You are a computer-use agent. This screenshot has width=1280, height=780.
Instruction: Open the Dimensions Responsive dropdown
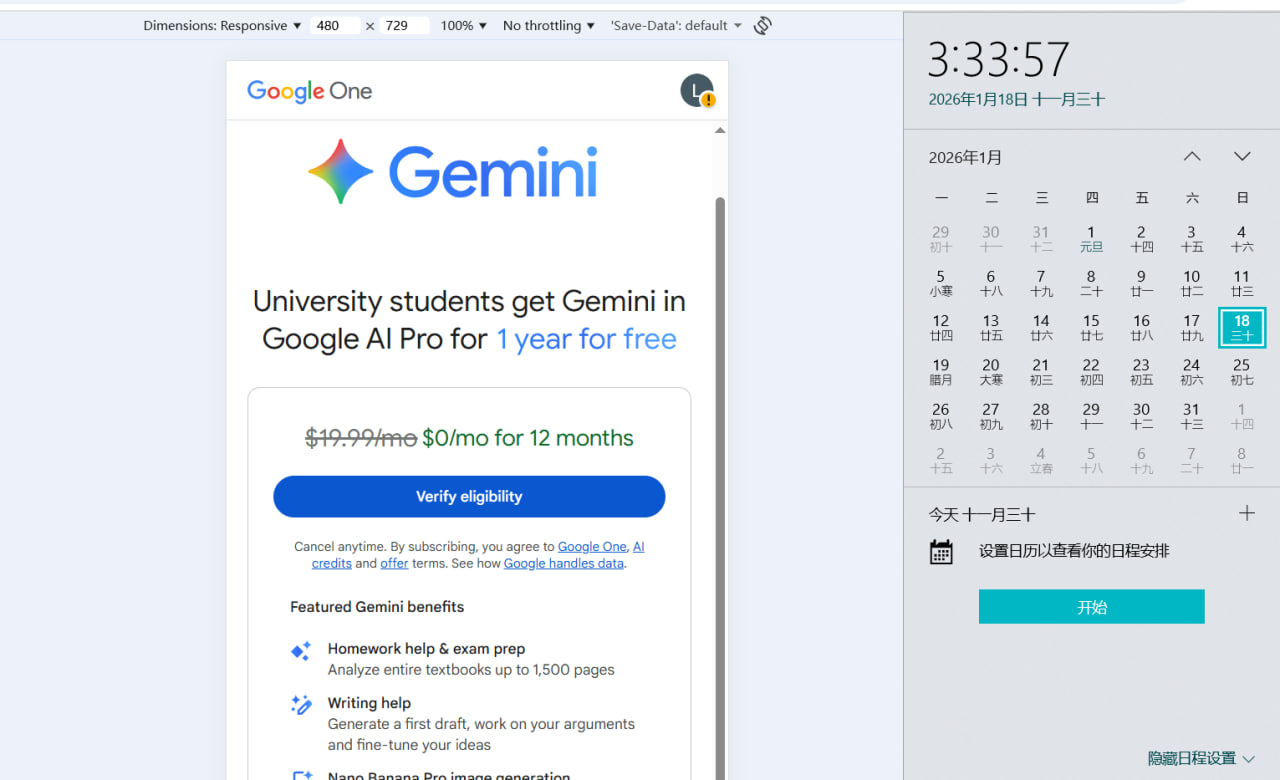click(x=222, y=26)
